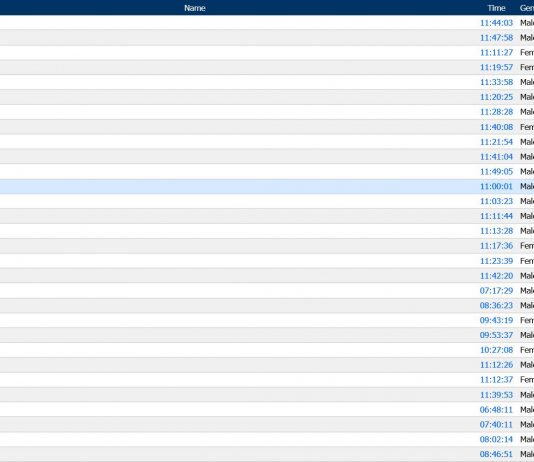
Task: Select the 08:46:51 time link
Action: (x=496, y=454)
